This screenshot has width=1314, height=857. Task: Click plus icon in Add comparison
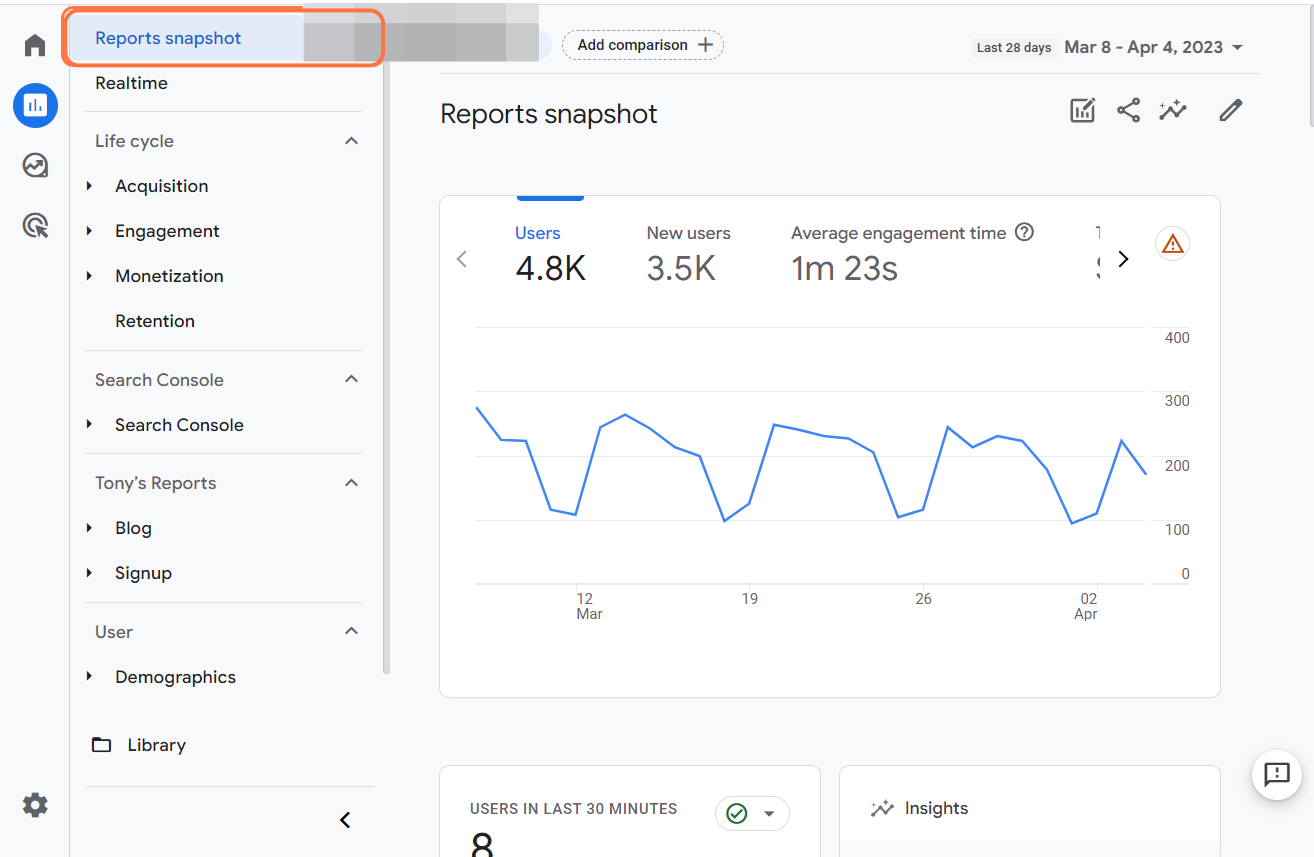pos(705,45)
